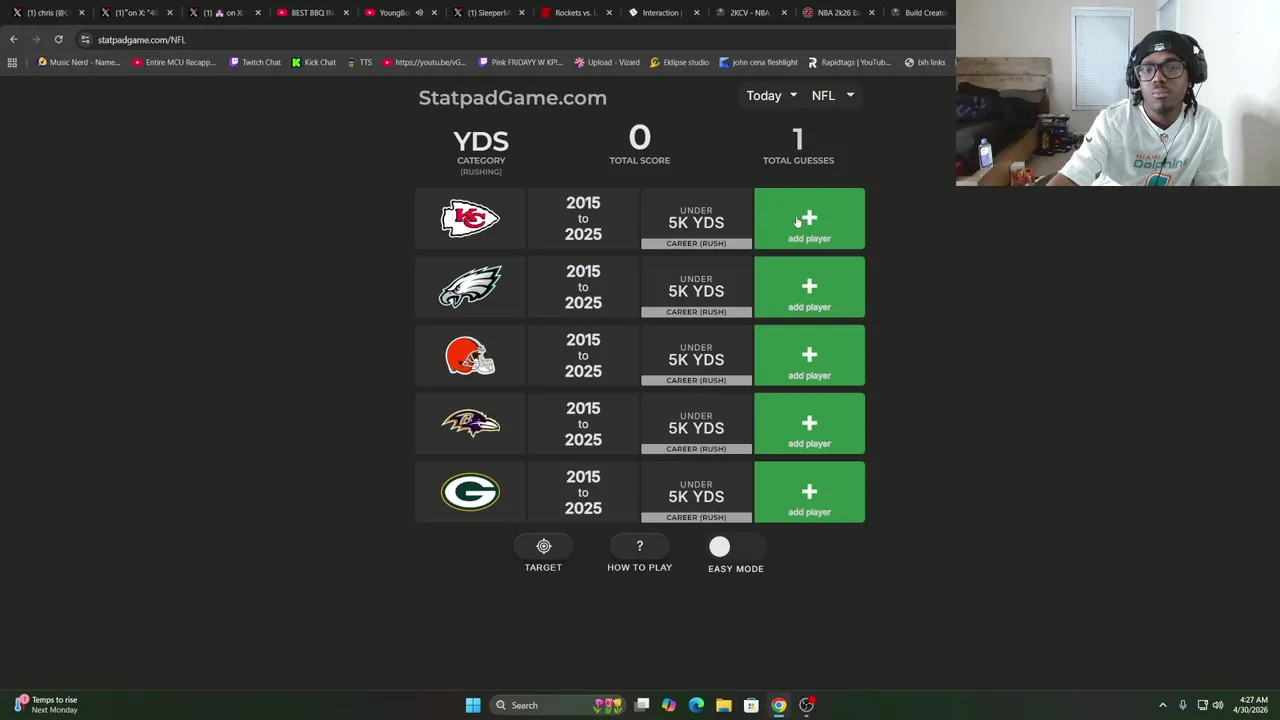The width and height of the screenshot is (1280, 720).
Task: Click the Chiefs team logo
Action: tap(470, 218)
